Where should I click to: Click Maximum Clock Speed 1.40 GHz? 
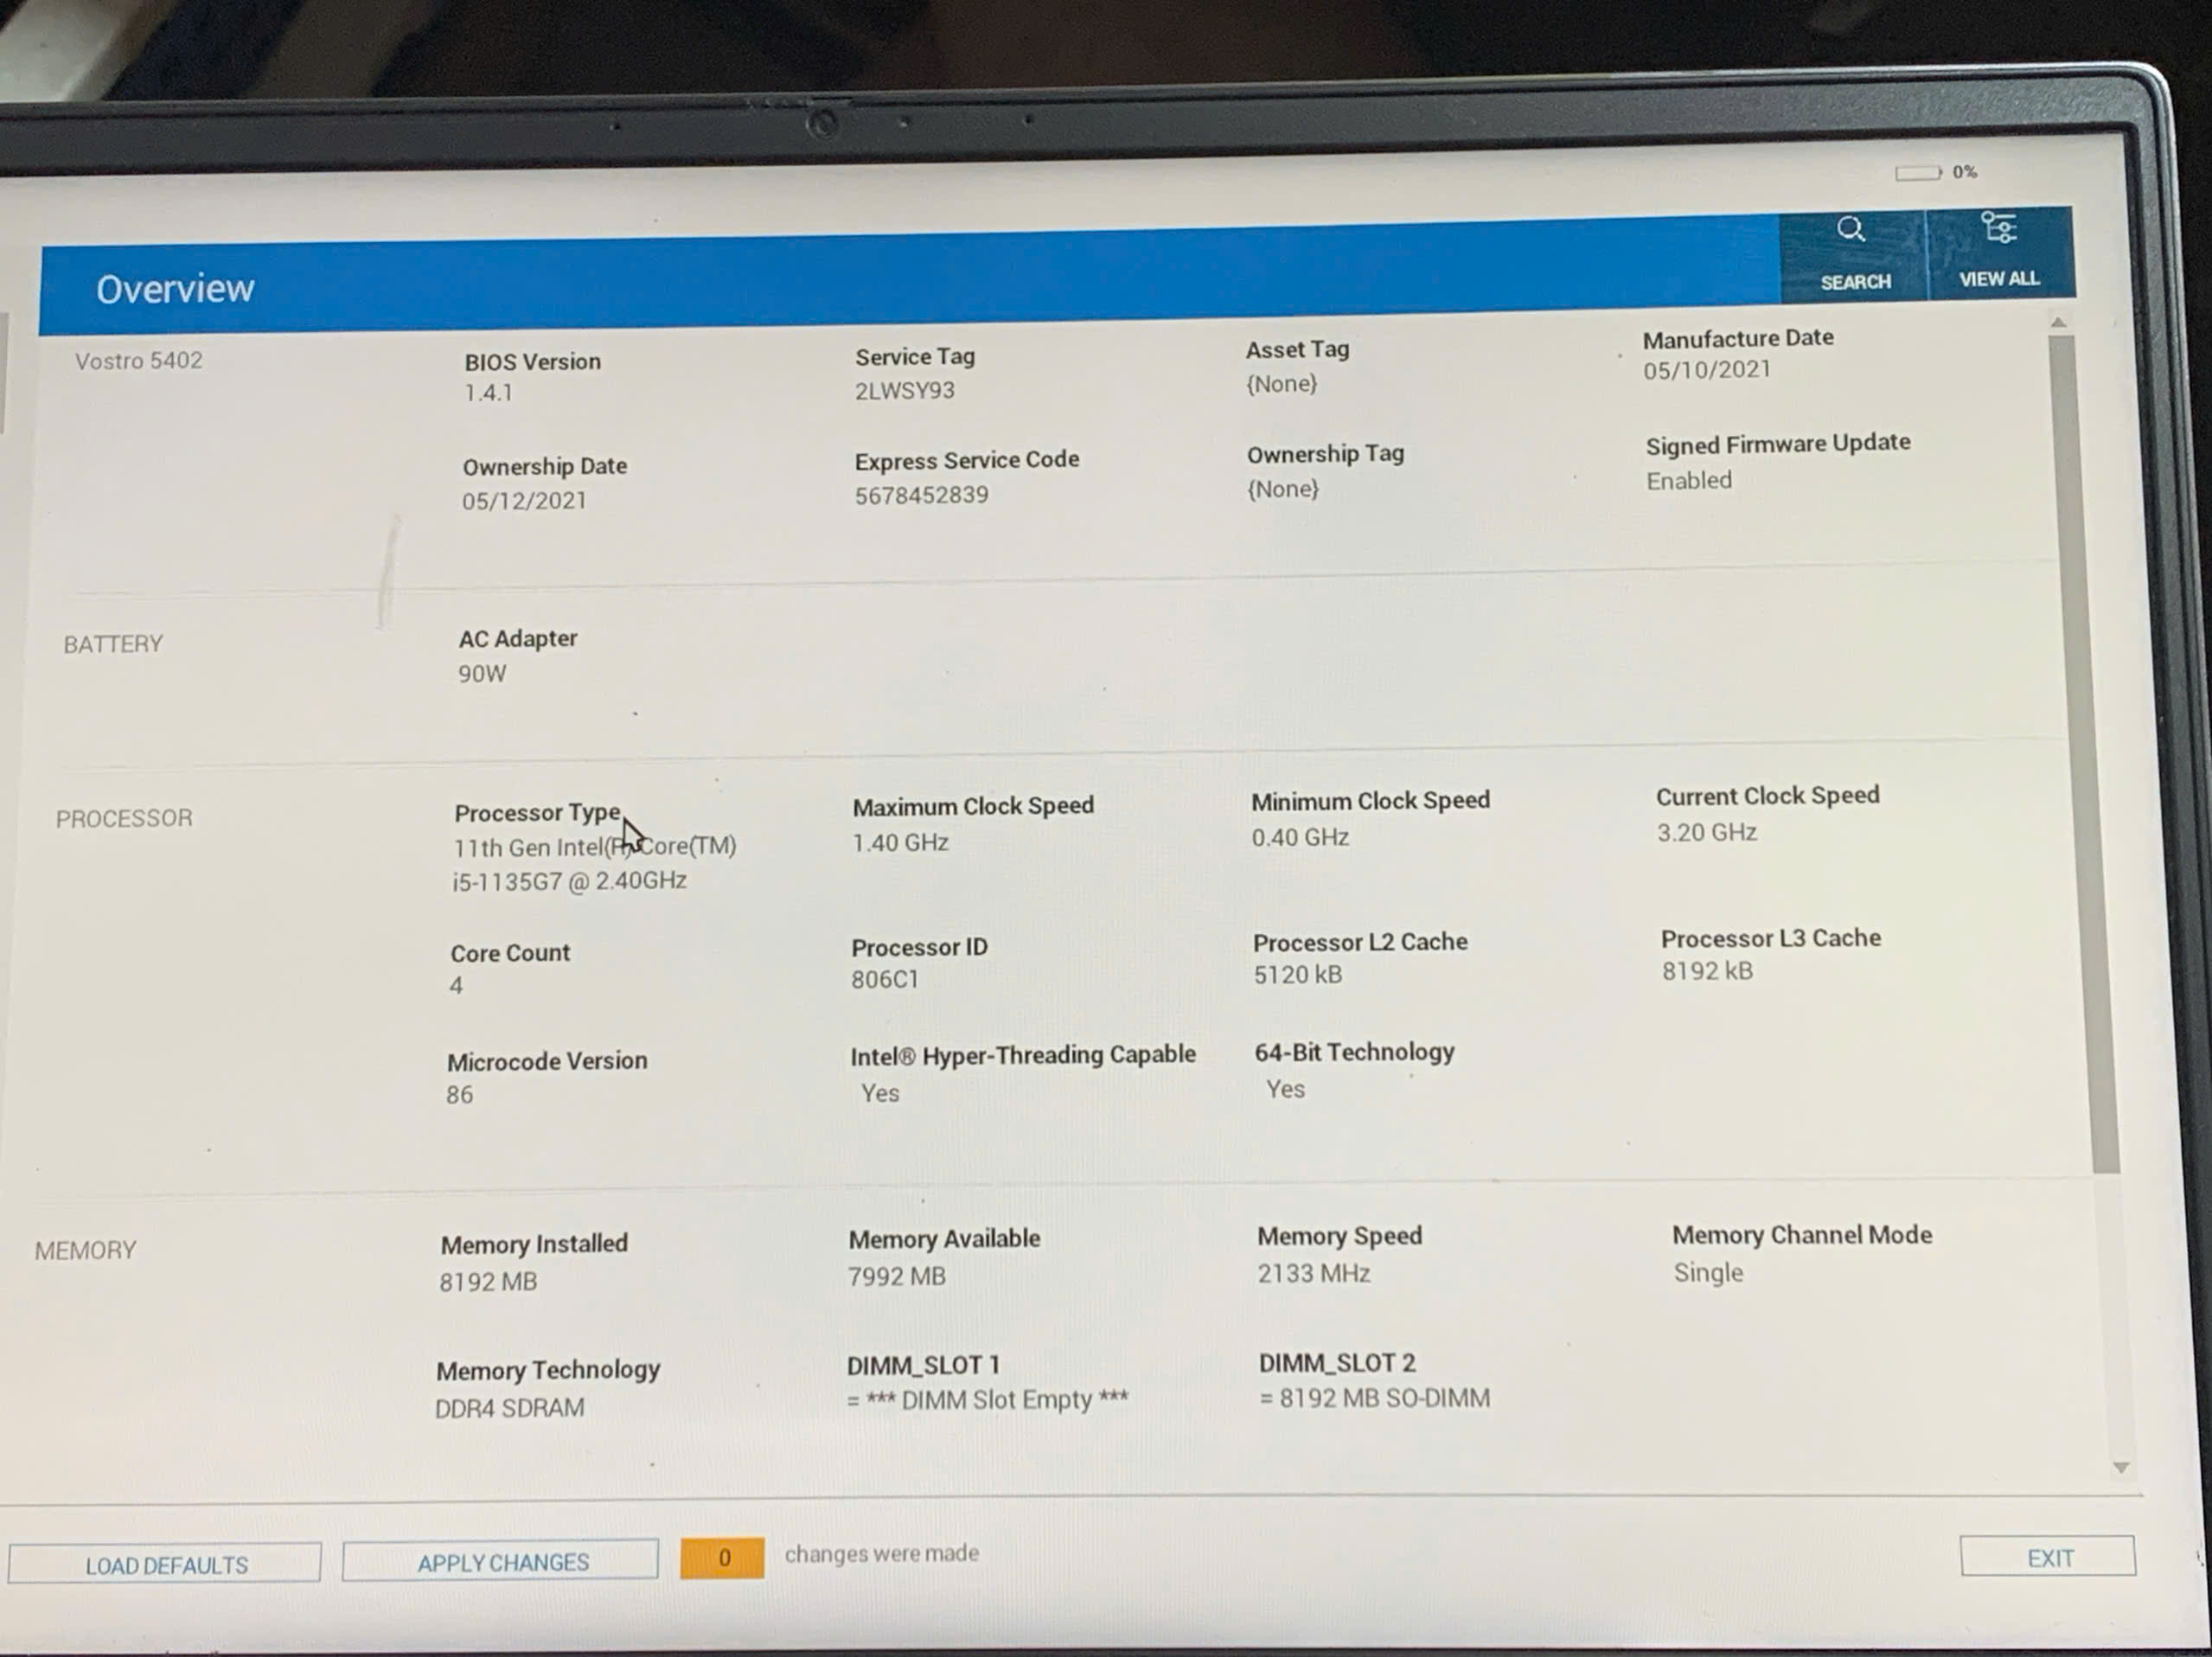point(900,843)
